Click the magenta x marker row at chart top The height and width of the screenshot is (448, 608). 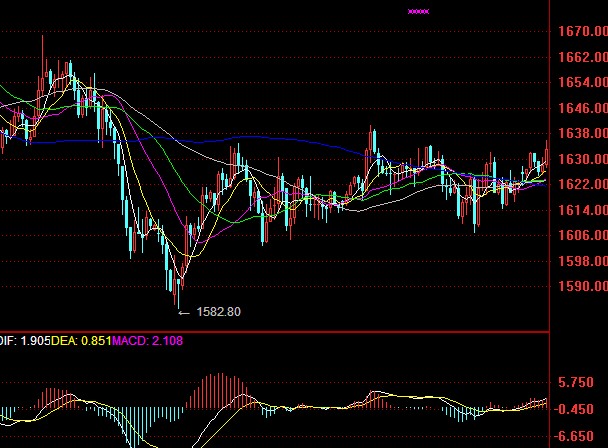click(418, 11)
